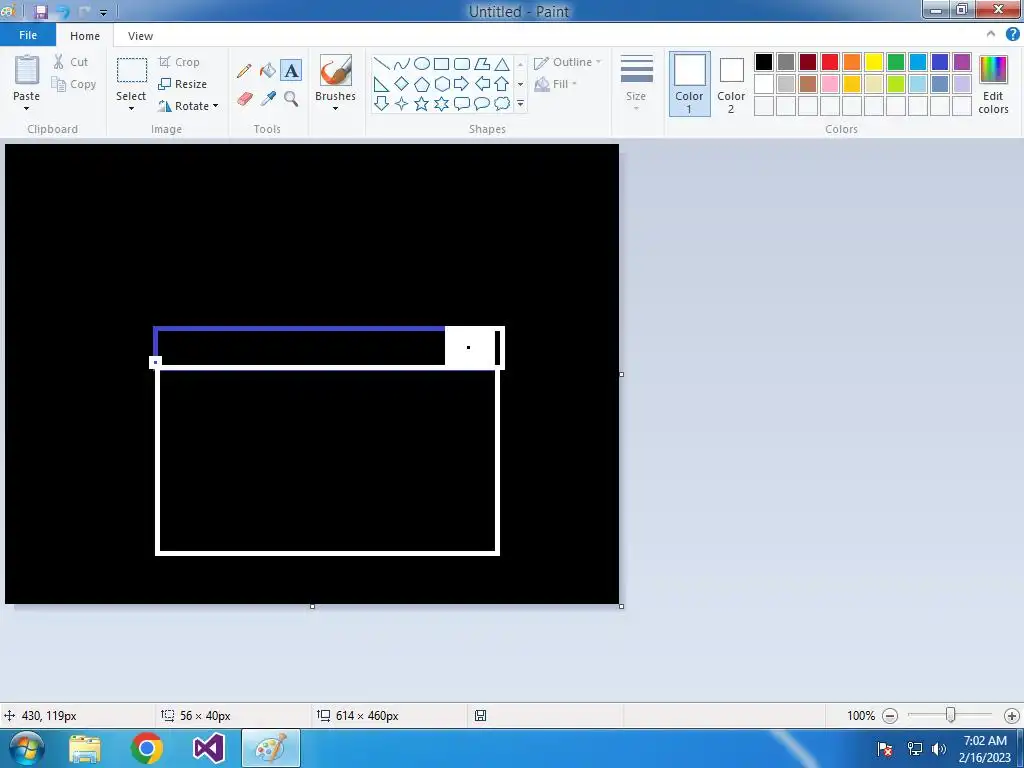Choose the Diamond shape
This screenshot has width=1024, height=768.
click(402, 84)
